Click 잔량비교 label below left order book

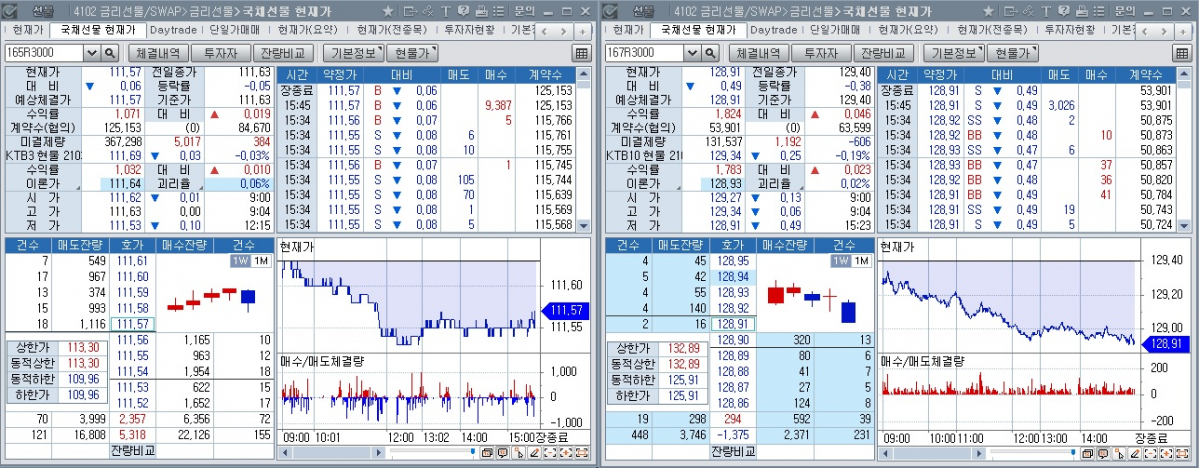pos(132,450)
